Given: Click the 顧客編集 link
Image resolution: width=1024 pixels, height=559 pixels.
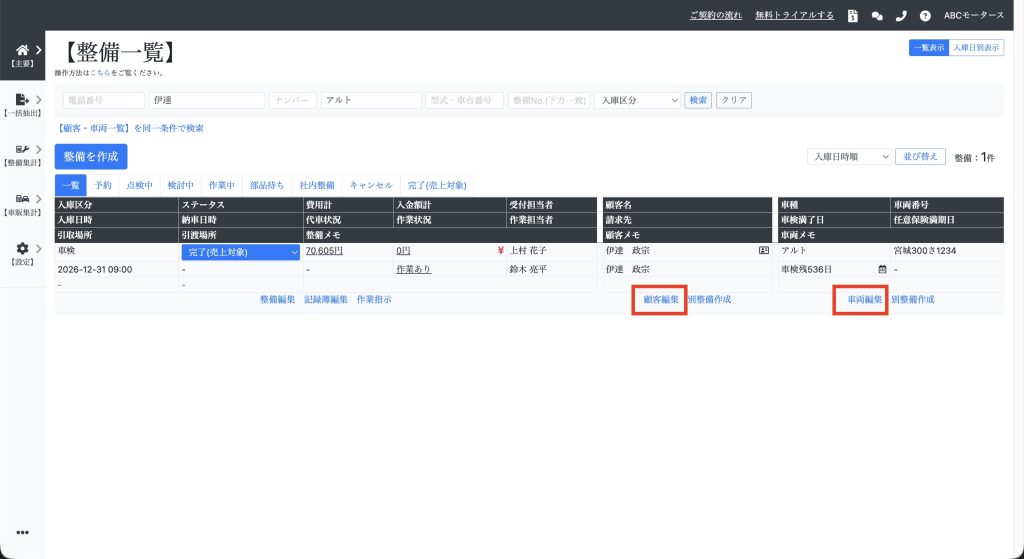Looking at the screenshot, I should [661, 300].
